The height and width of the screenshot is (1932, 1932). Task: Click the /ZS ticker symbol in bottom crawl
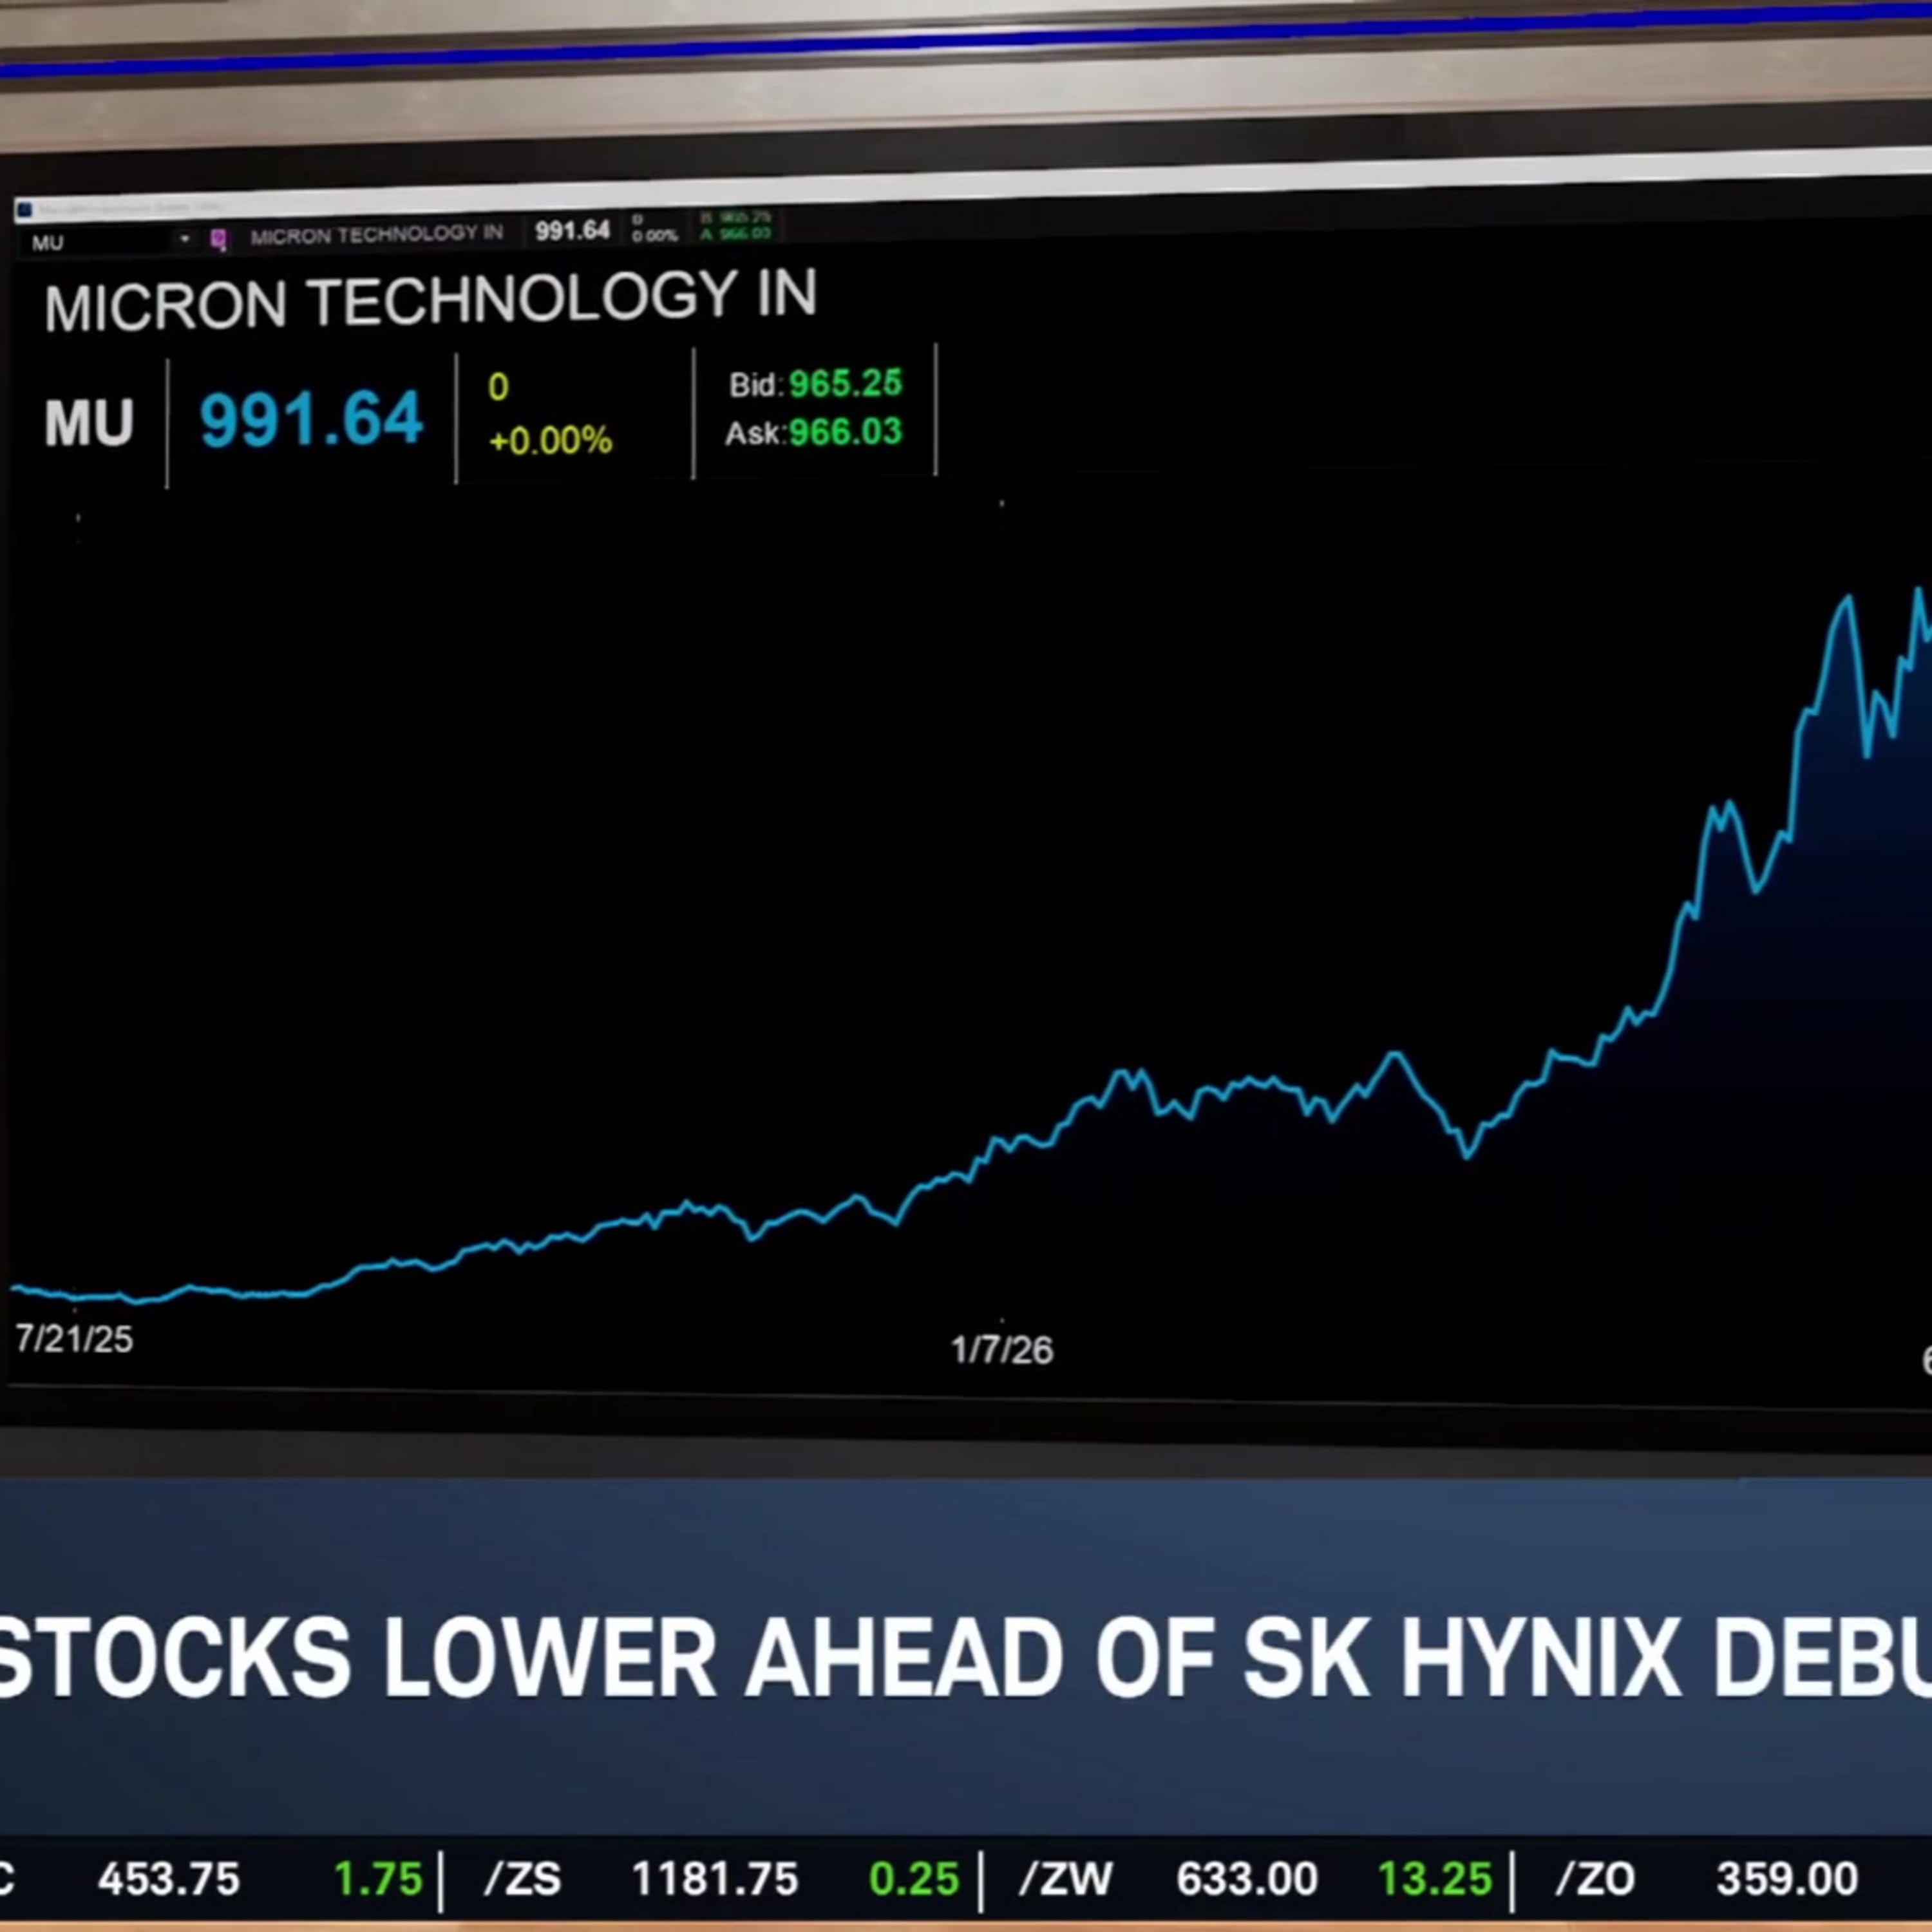click(x=522, y=1878)
